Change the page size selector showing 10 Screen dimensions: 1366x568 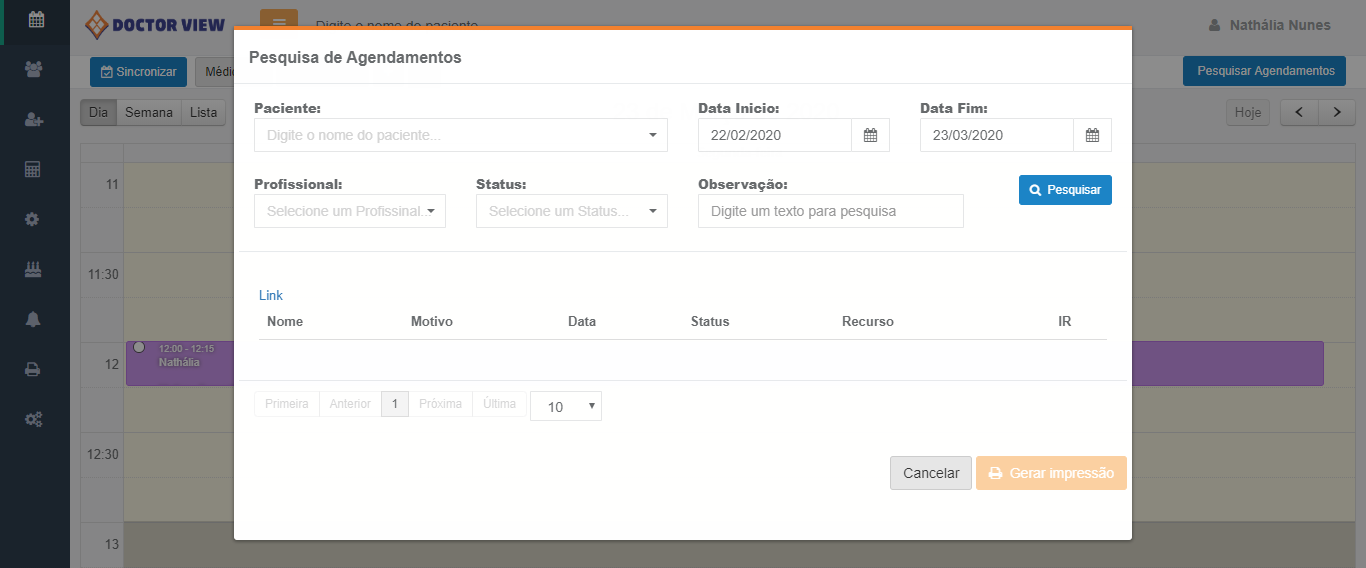565,406
